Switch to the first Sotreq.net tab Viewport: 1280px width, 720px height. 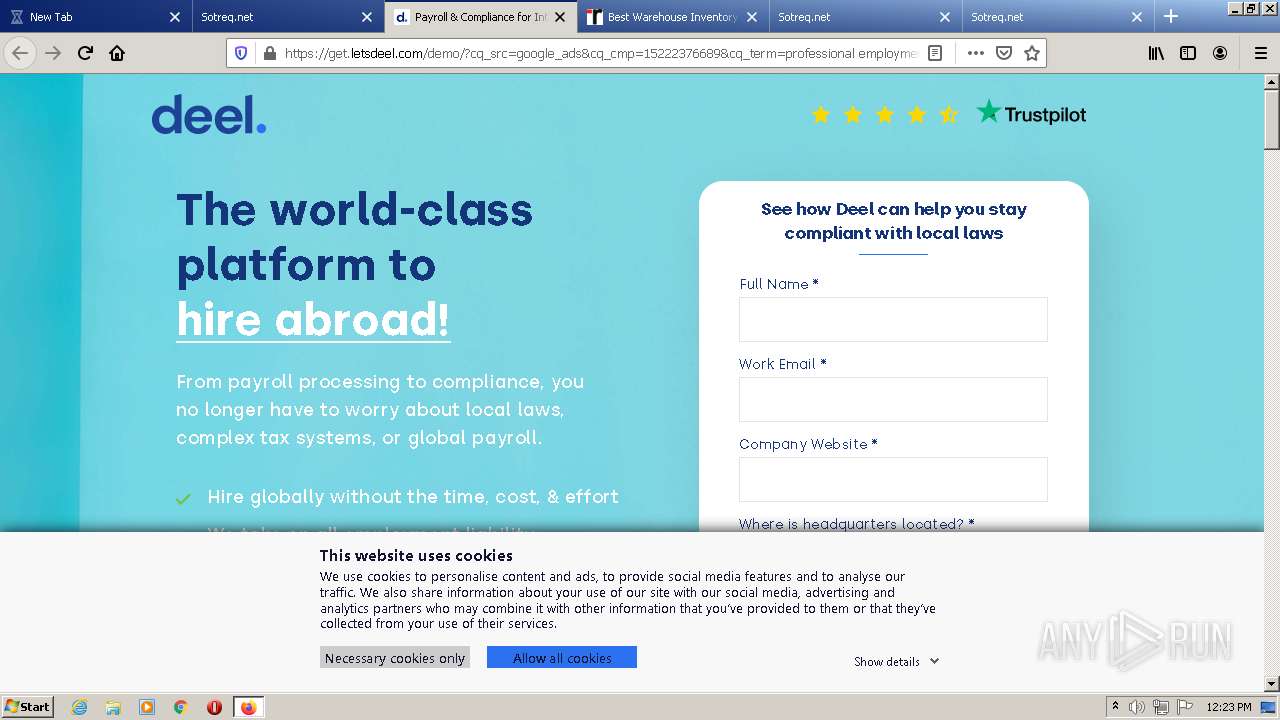pos(286,16)
